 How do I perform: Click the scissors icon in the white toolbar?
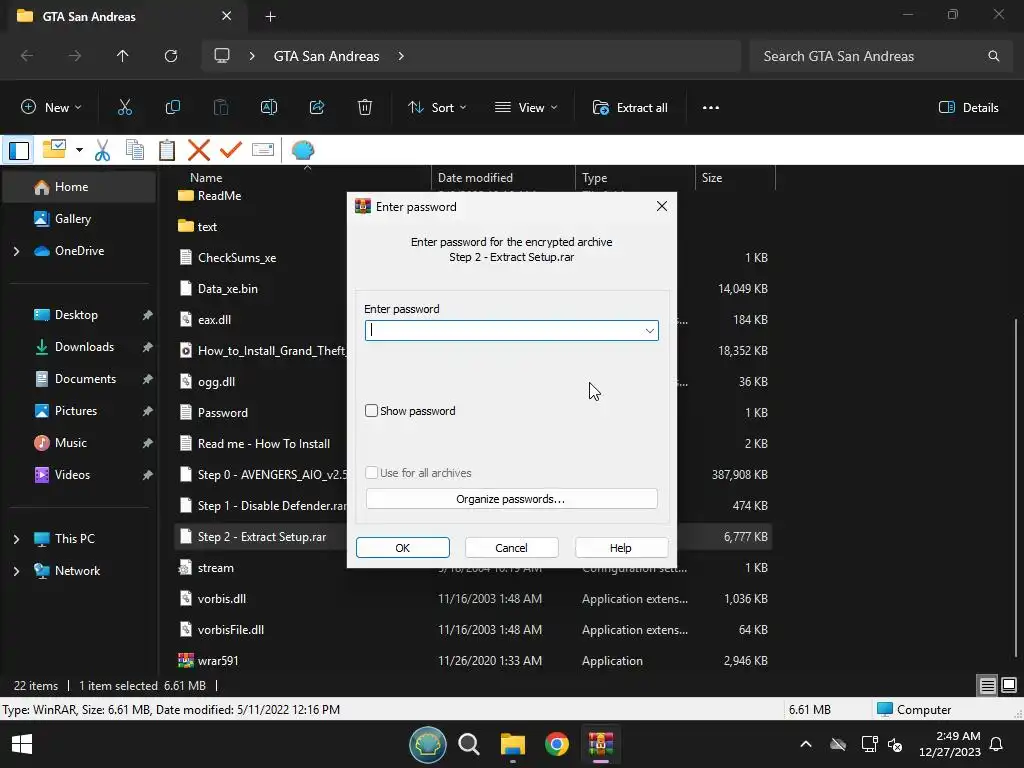(x=103, y=150)
